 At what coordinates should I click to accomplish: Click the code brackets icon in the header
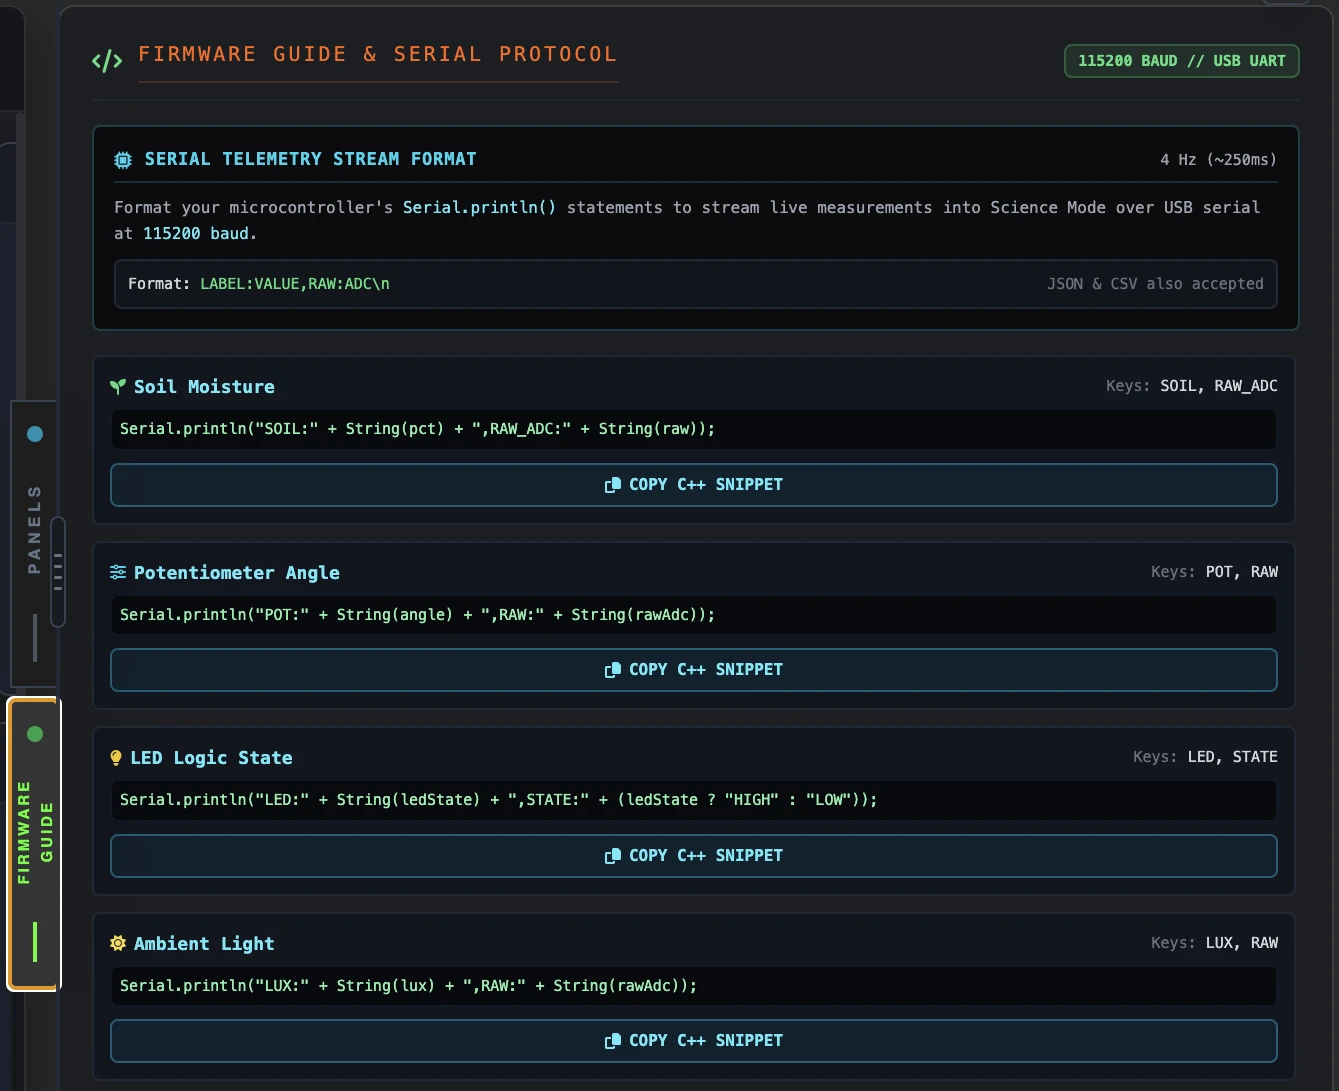click(107, 61)
